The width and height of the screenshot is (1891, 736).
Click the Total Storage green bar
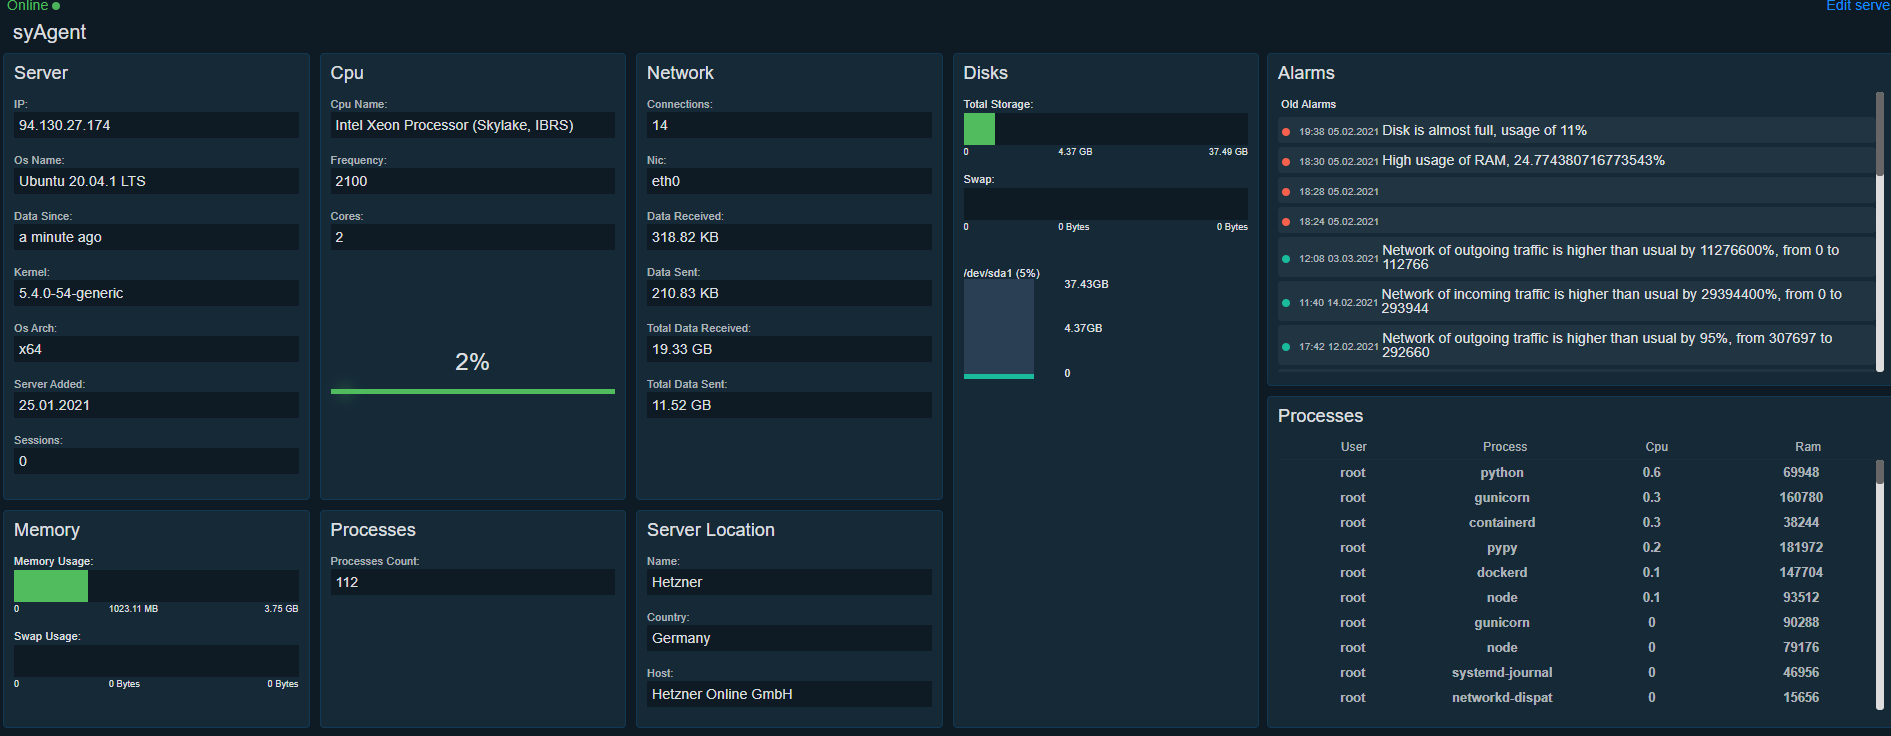click(979, 129)
